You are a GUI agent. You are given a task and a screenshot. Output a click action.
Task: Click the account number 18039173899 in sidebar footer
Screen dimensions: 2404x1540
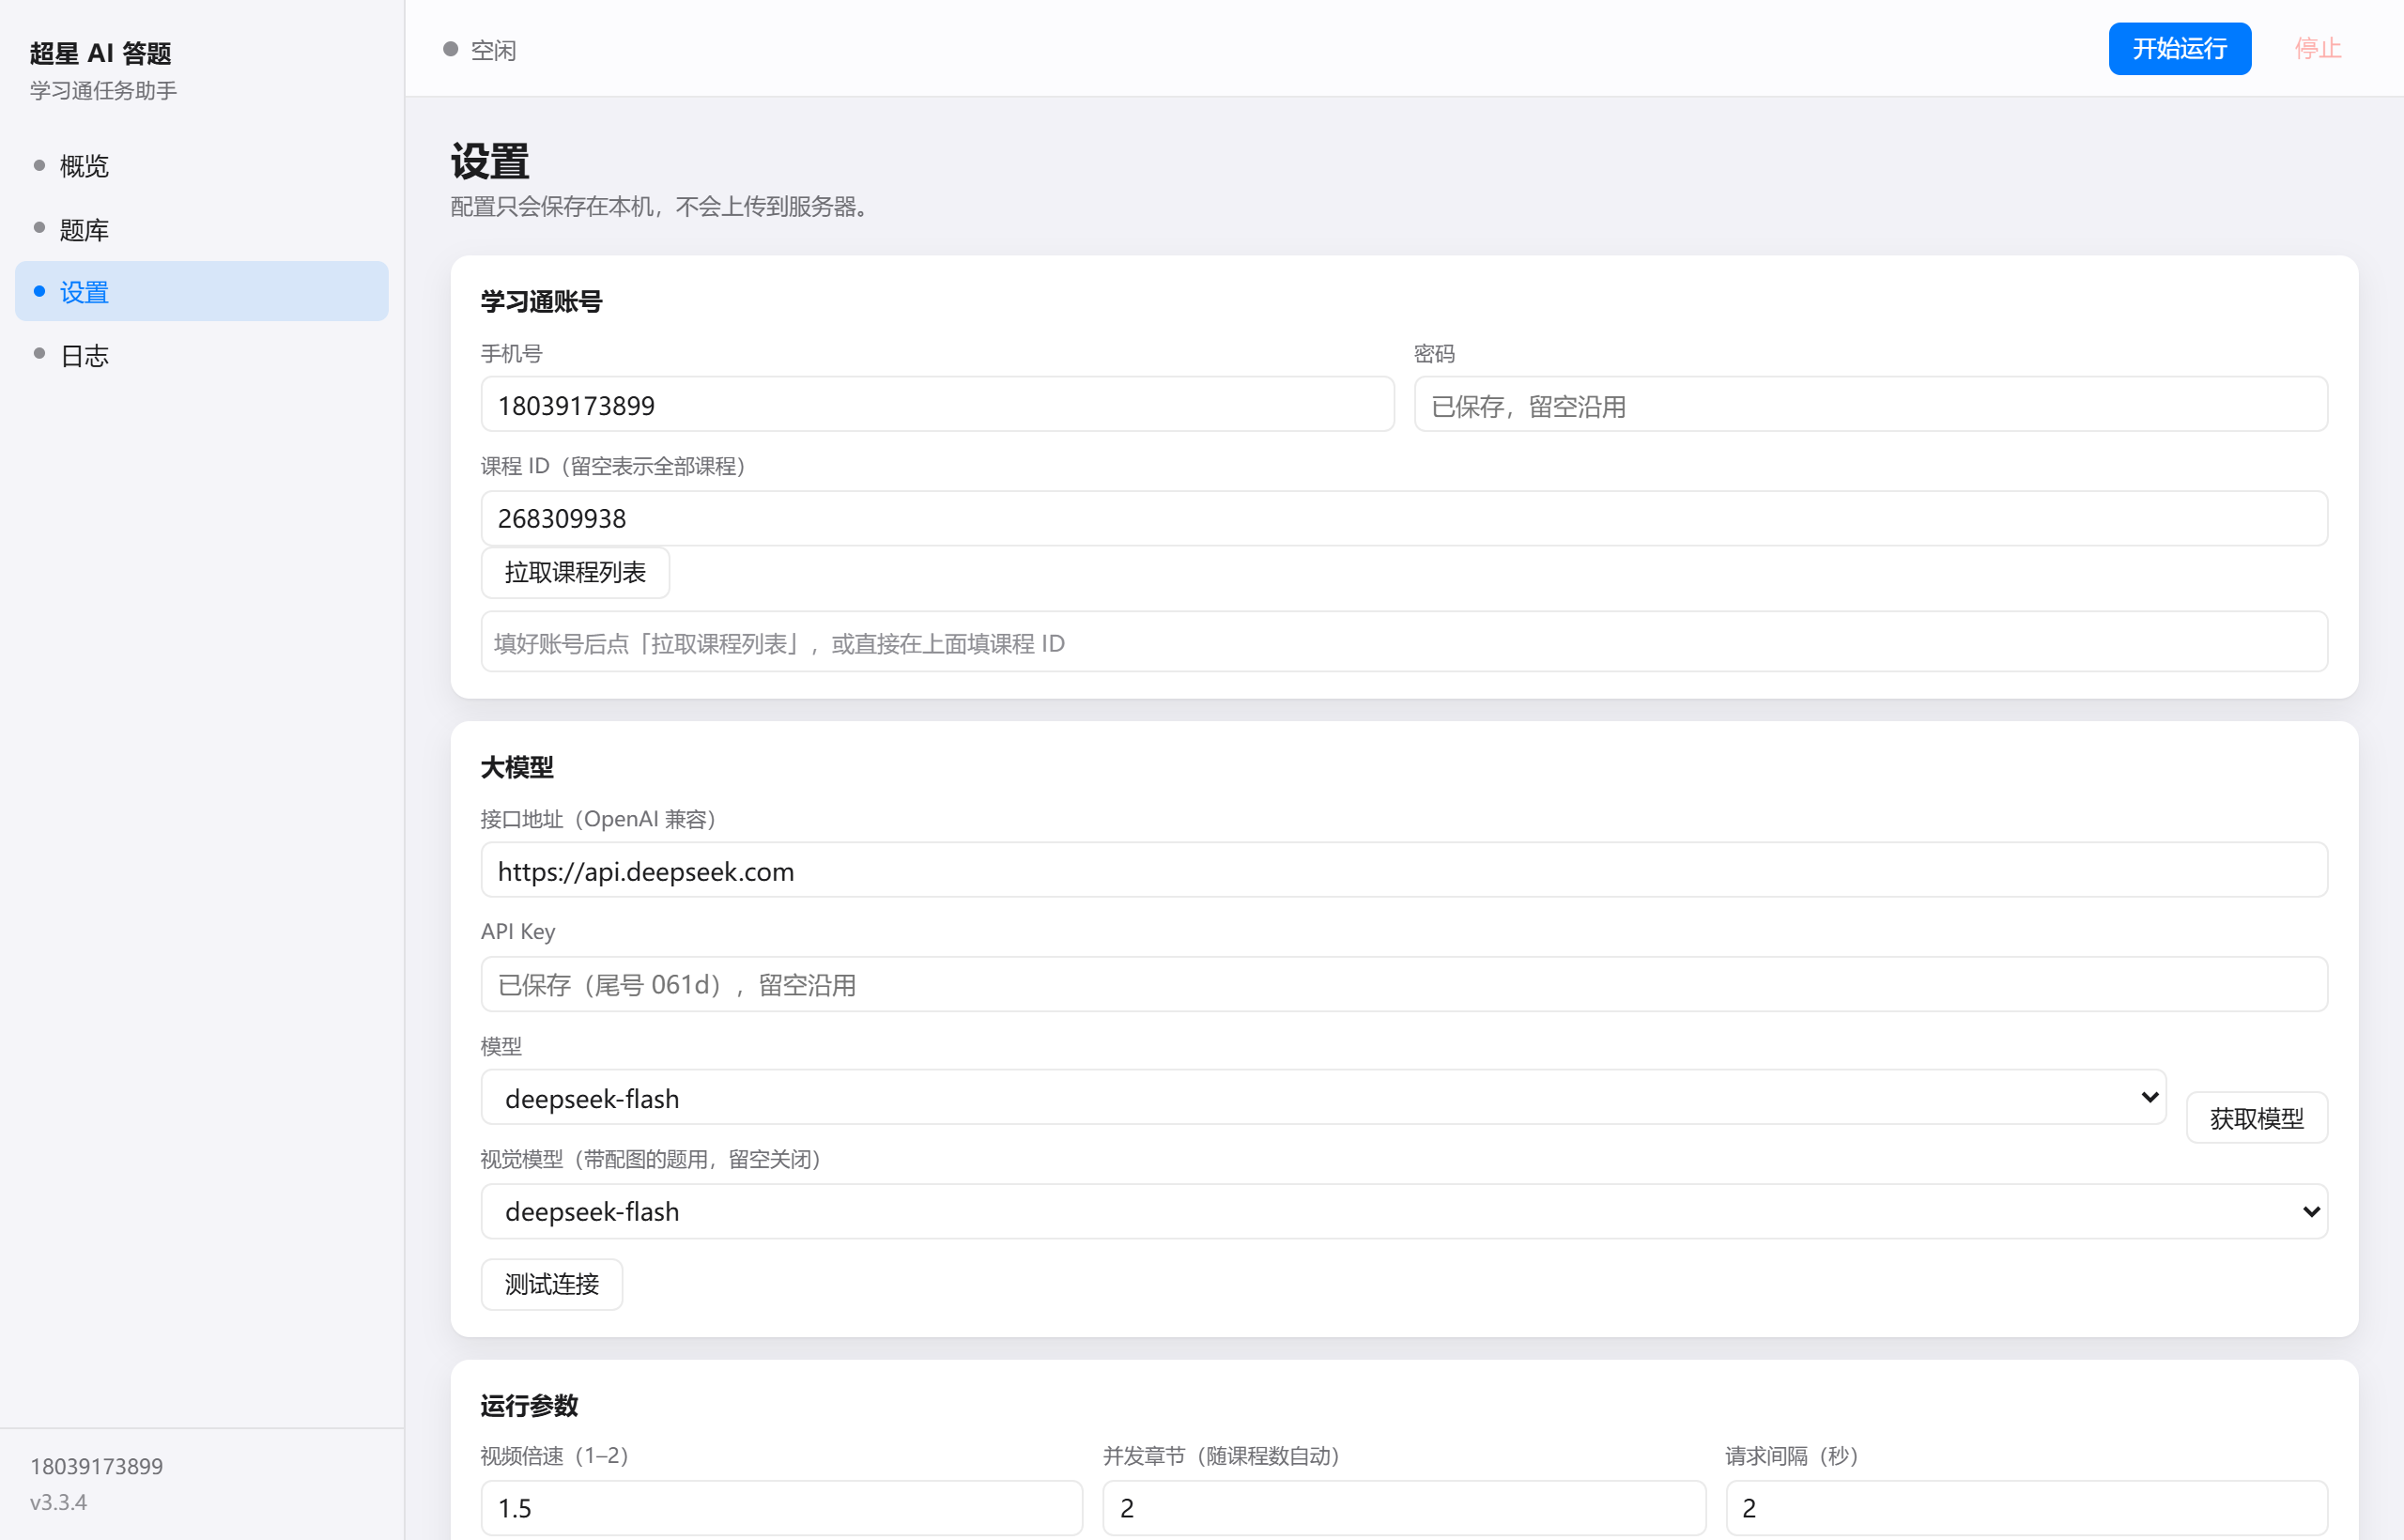[x=96, y=1465]
